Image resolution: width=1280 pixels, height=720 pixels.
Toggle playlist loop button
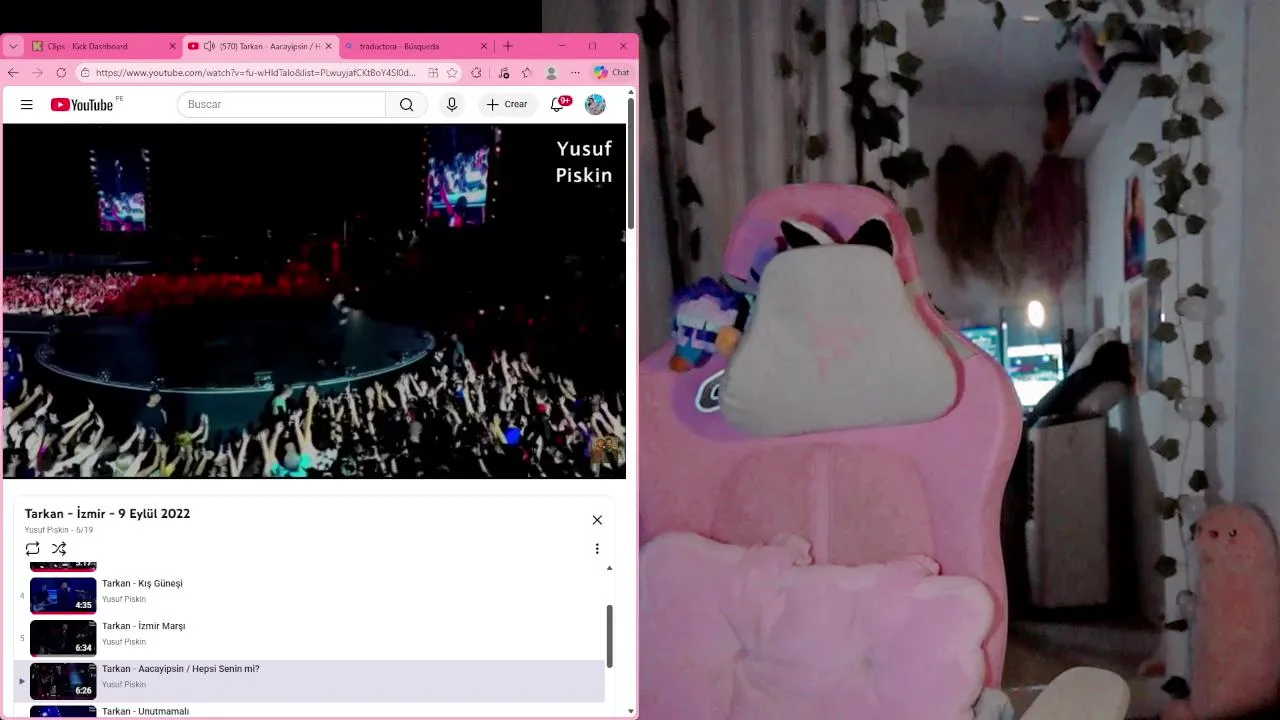click(x=33, y=548)
